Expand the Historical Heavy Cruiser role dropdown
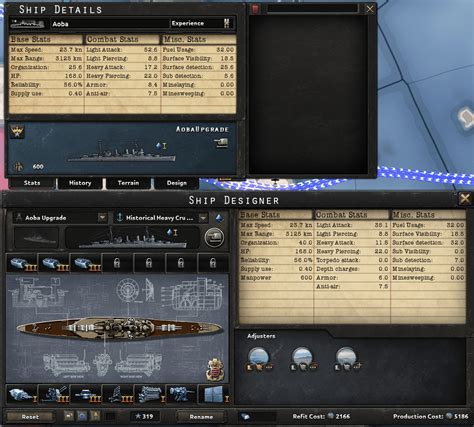The width and height of the screenshot is (474, 427). (x=203, y=218)
